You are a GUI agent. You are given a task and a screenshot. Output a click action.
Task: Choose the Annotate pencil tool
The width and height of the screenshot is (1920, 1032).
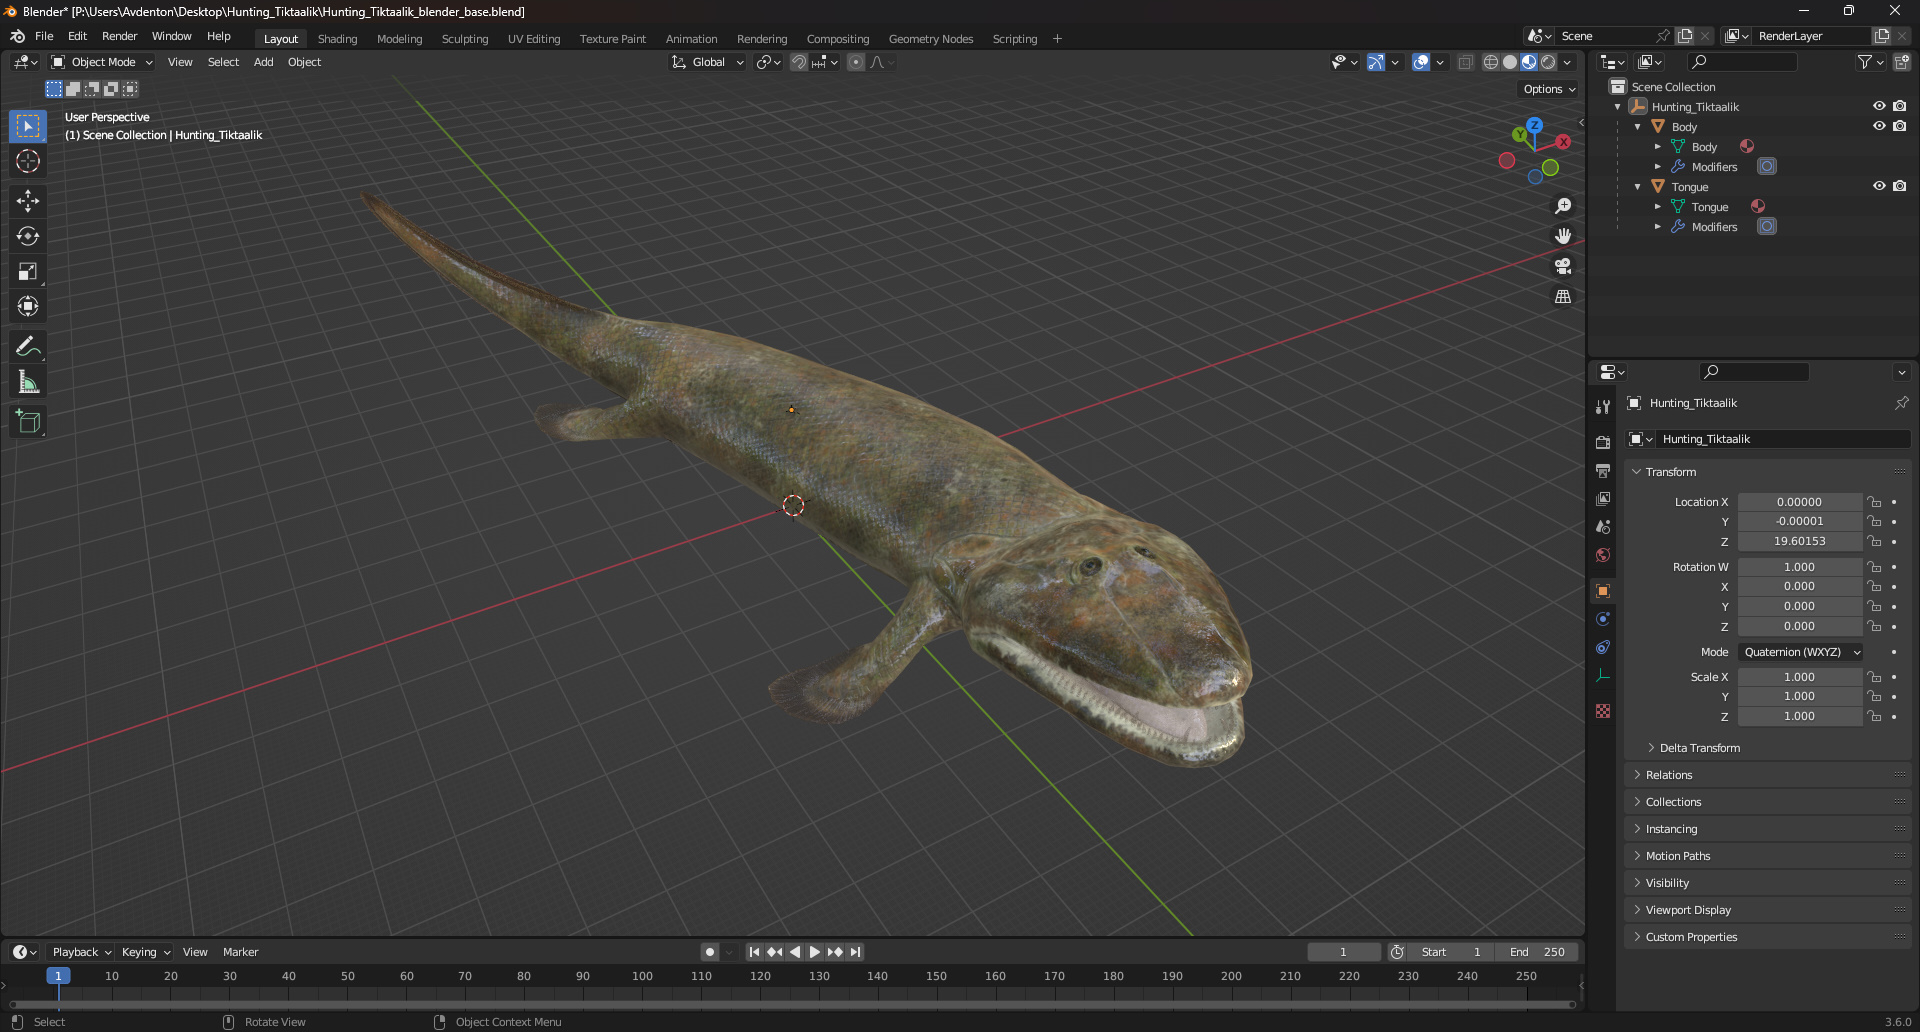[x=28, y=347]
